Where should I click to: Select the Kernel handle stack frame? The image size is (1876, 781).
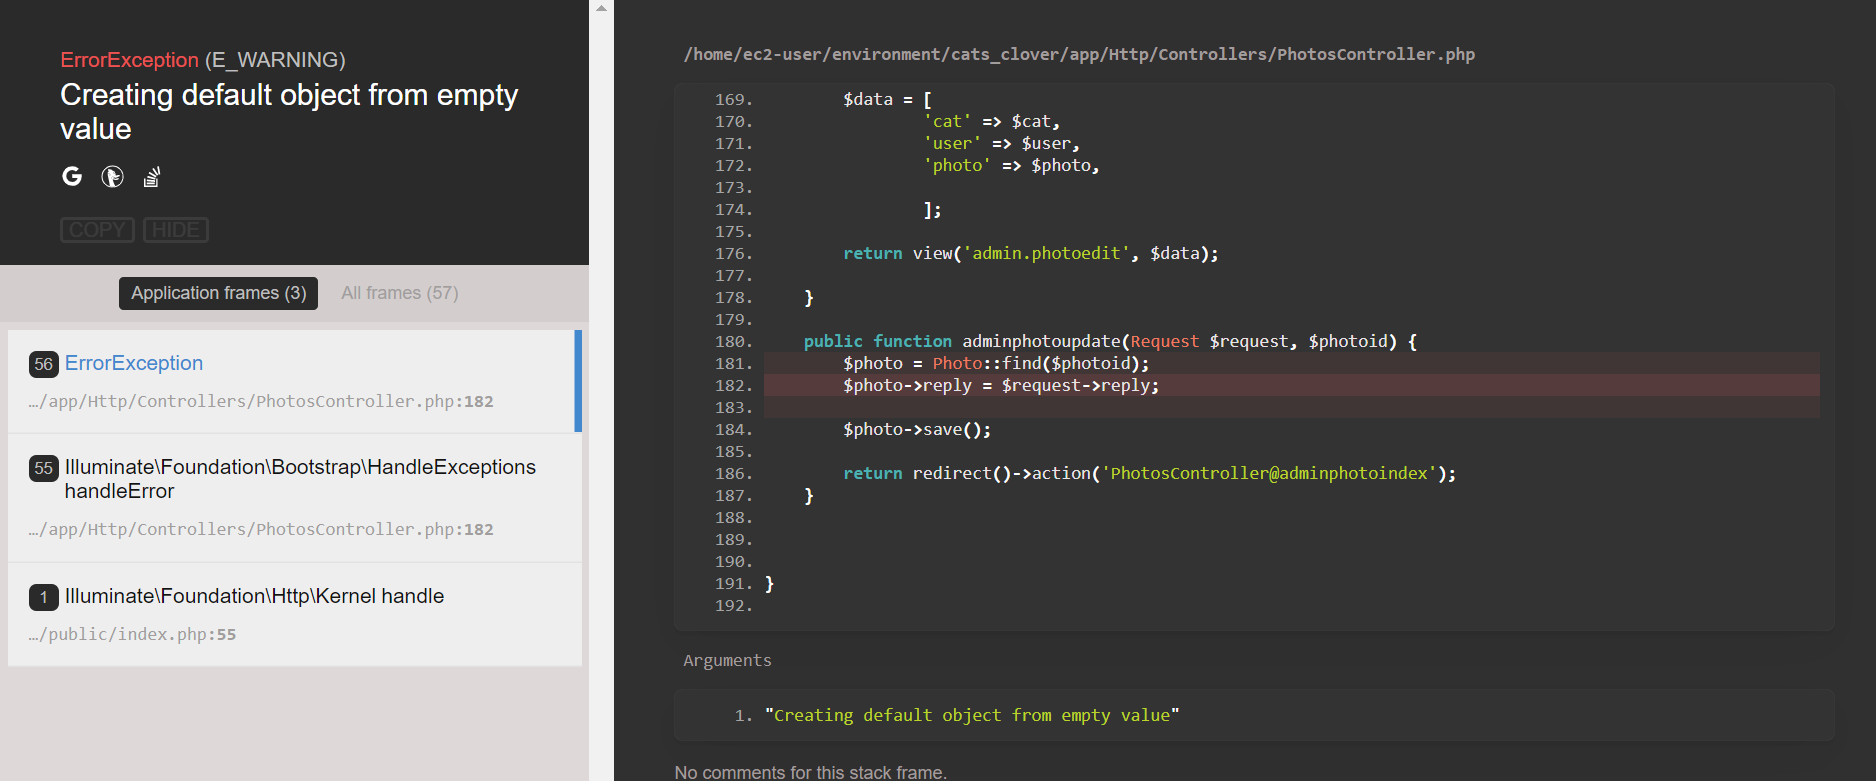coord(294,615)
